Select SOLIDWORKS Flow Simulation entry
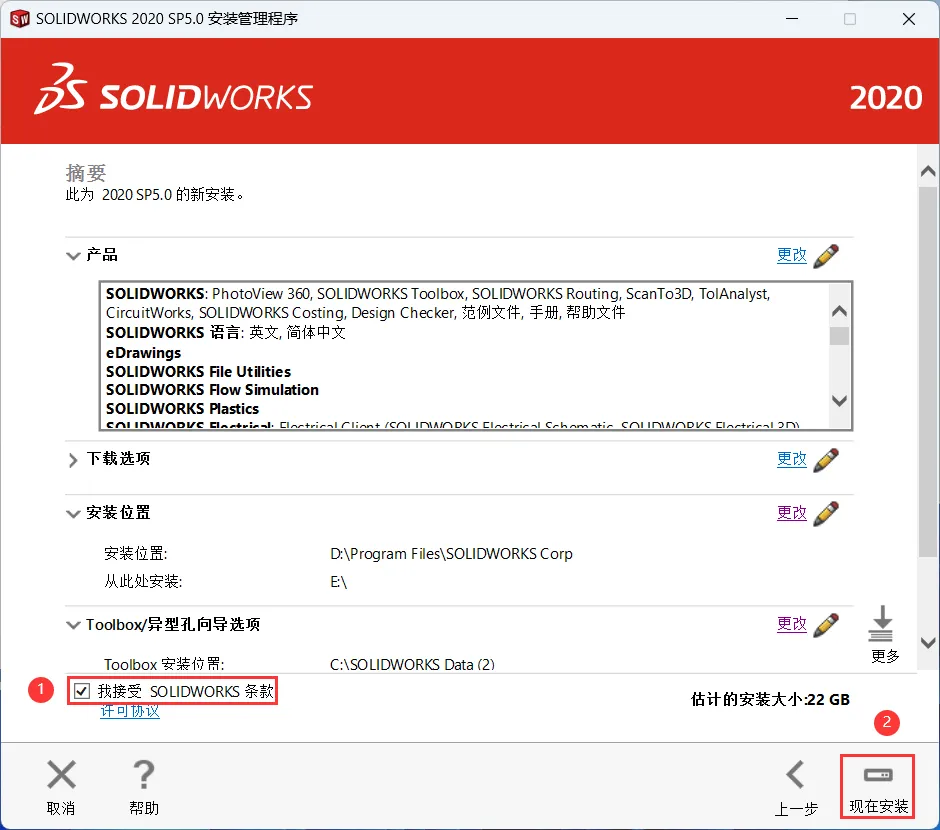 (212, 390)
